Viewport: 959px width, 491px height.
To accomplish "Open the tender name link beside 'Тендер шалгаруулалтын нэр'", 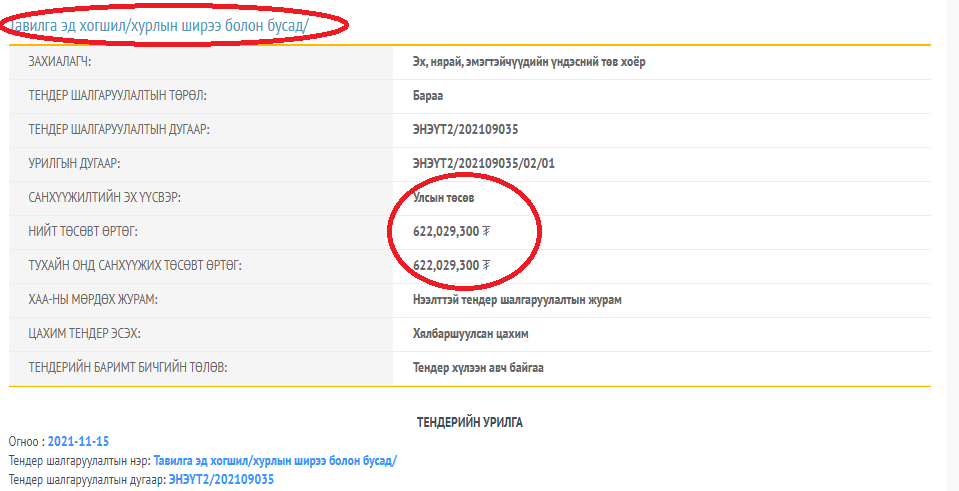I will [x=275, y=460].
